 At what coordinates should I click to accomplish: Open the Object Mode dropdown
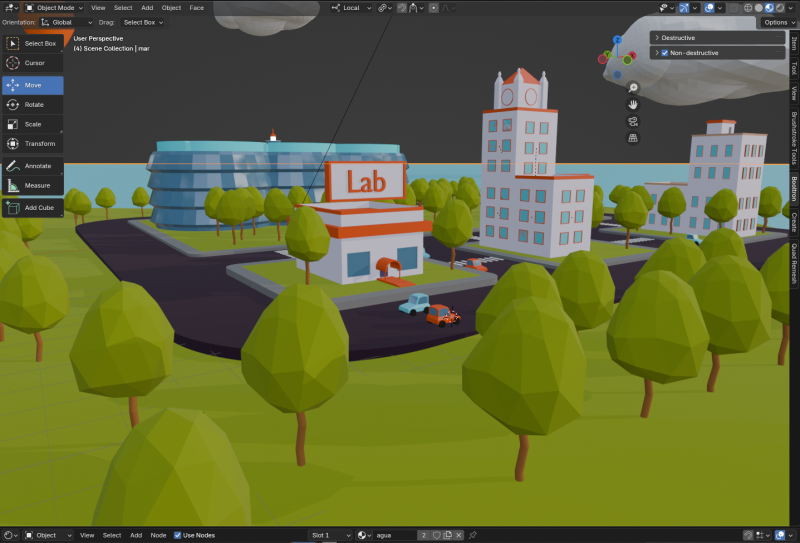coord(54,8)
